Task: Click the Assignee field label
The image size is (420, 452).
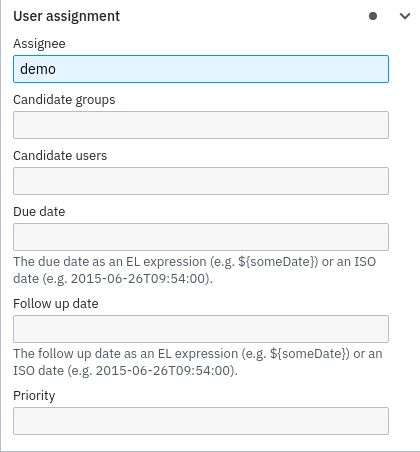Action: click(x=39, y=44)
